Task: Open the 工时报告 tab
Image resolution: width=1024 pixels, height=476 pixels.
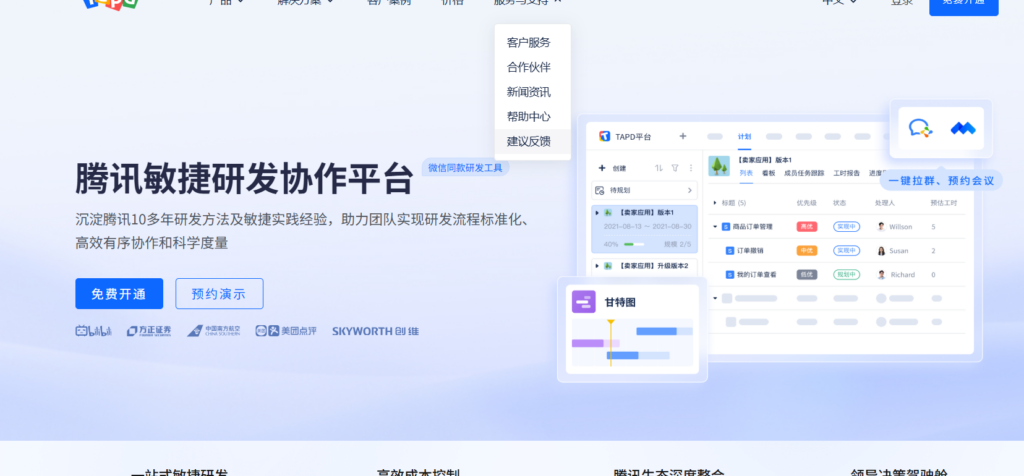Action: pos(846,173)
